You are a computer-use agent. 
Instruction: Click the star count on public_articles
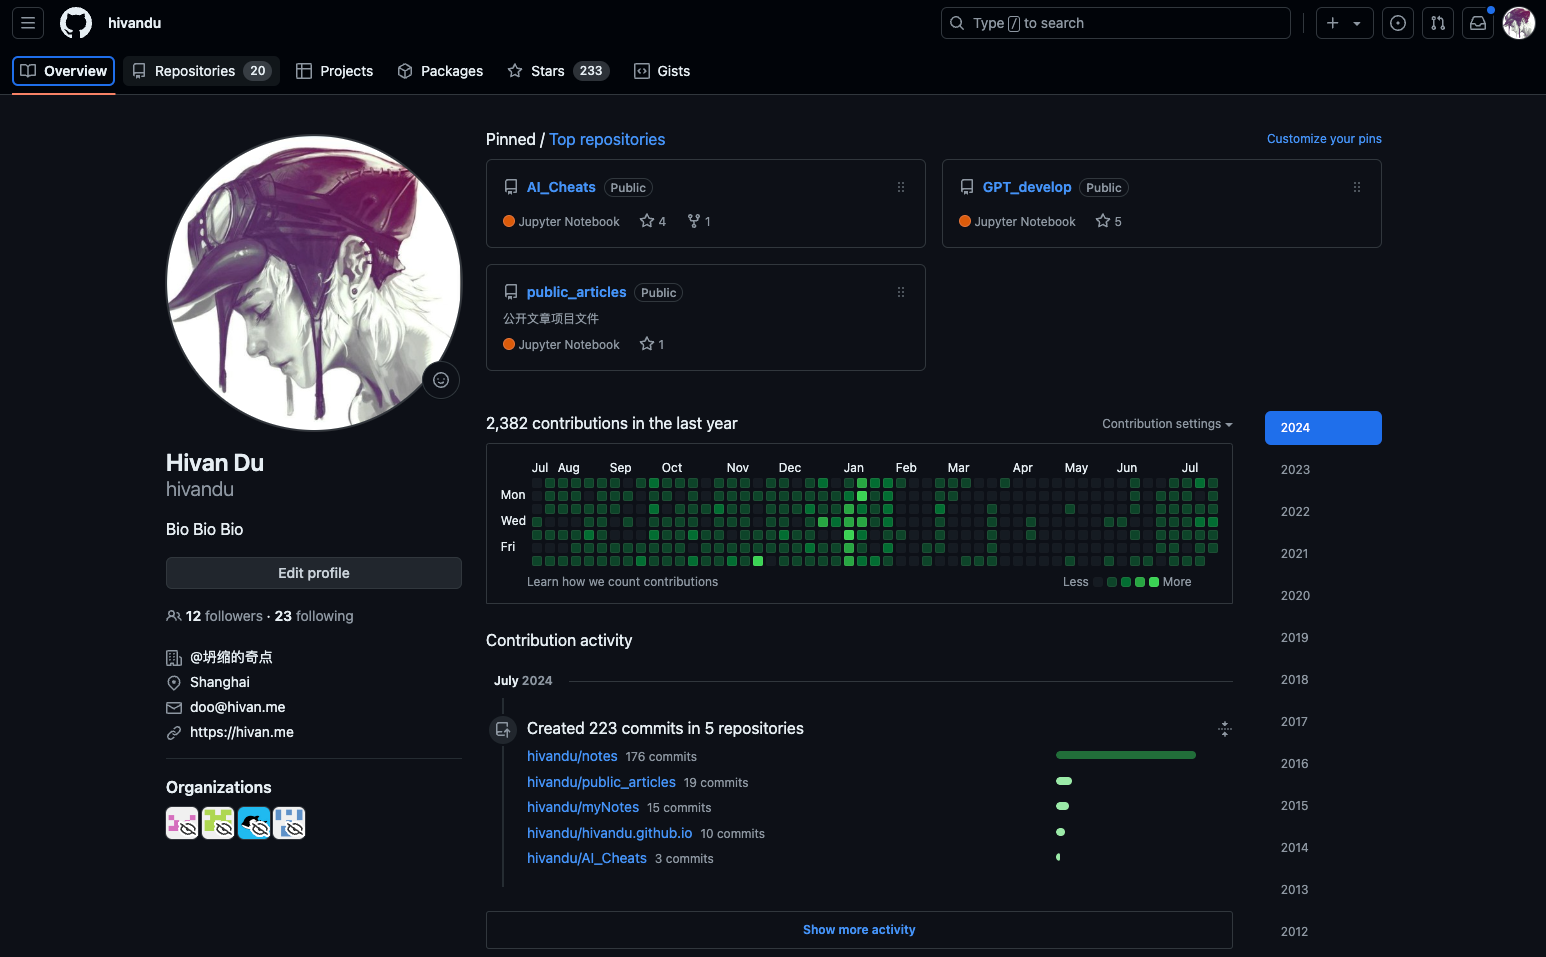pos(652,344)
